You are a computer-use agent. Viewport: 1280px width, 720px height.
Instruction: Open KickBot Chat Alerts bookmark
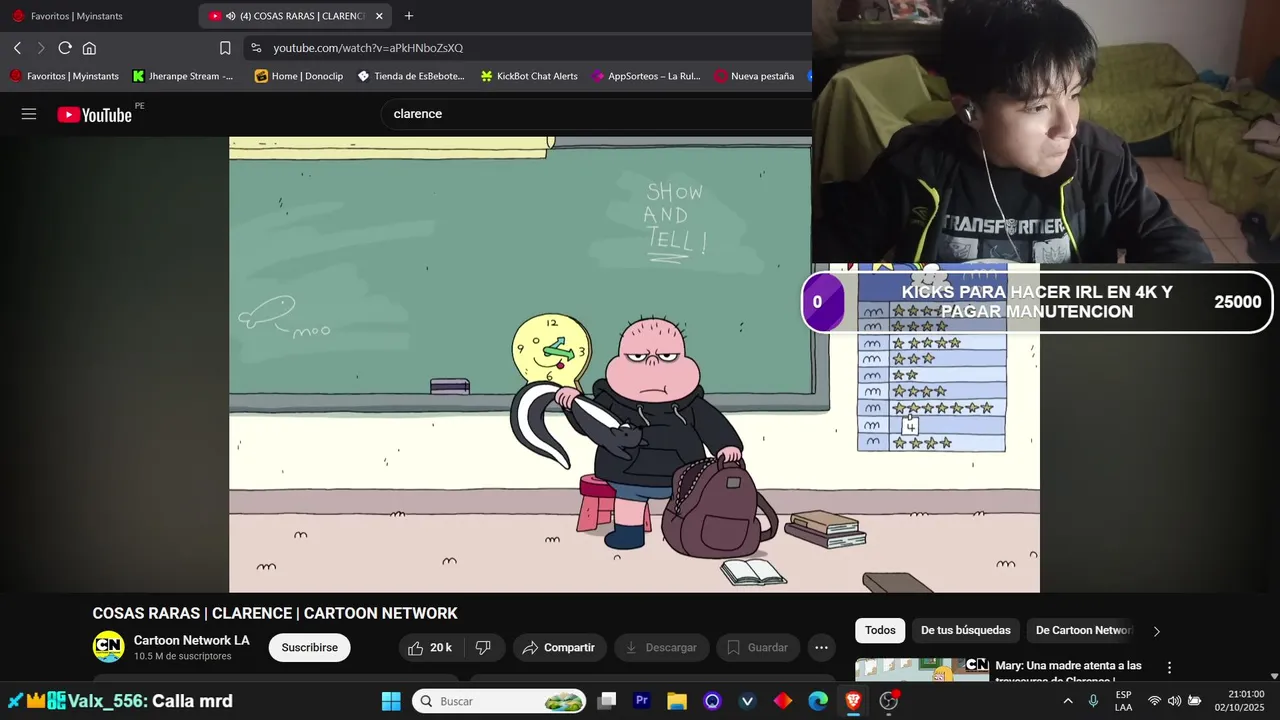click(x=529, y=76)
